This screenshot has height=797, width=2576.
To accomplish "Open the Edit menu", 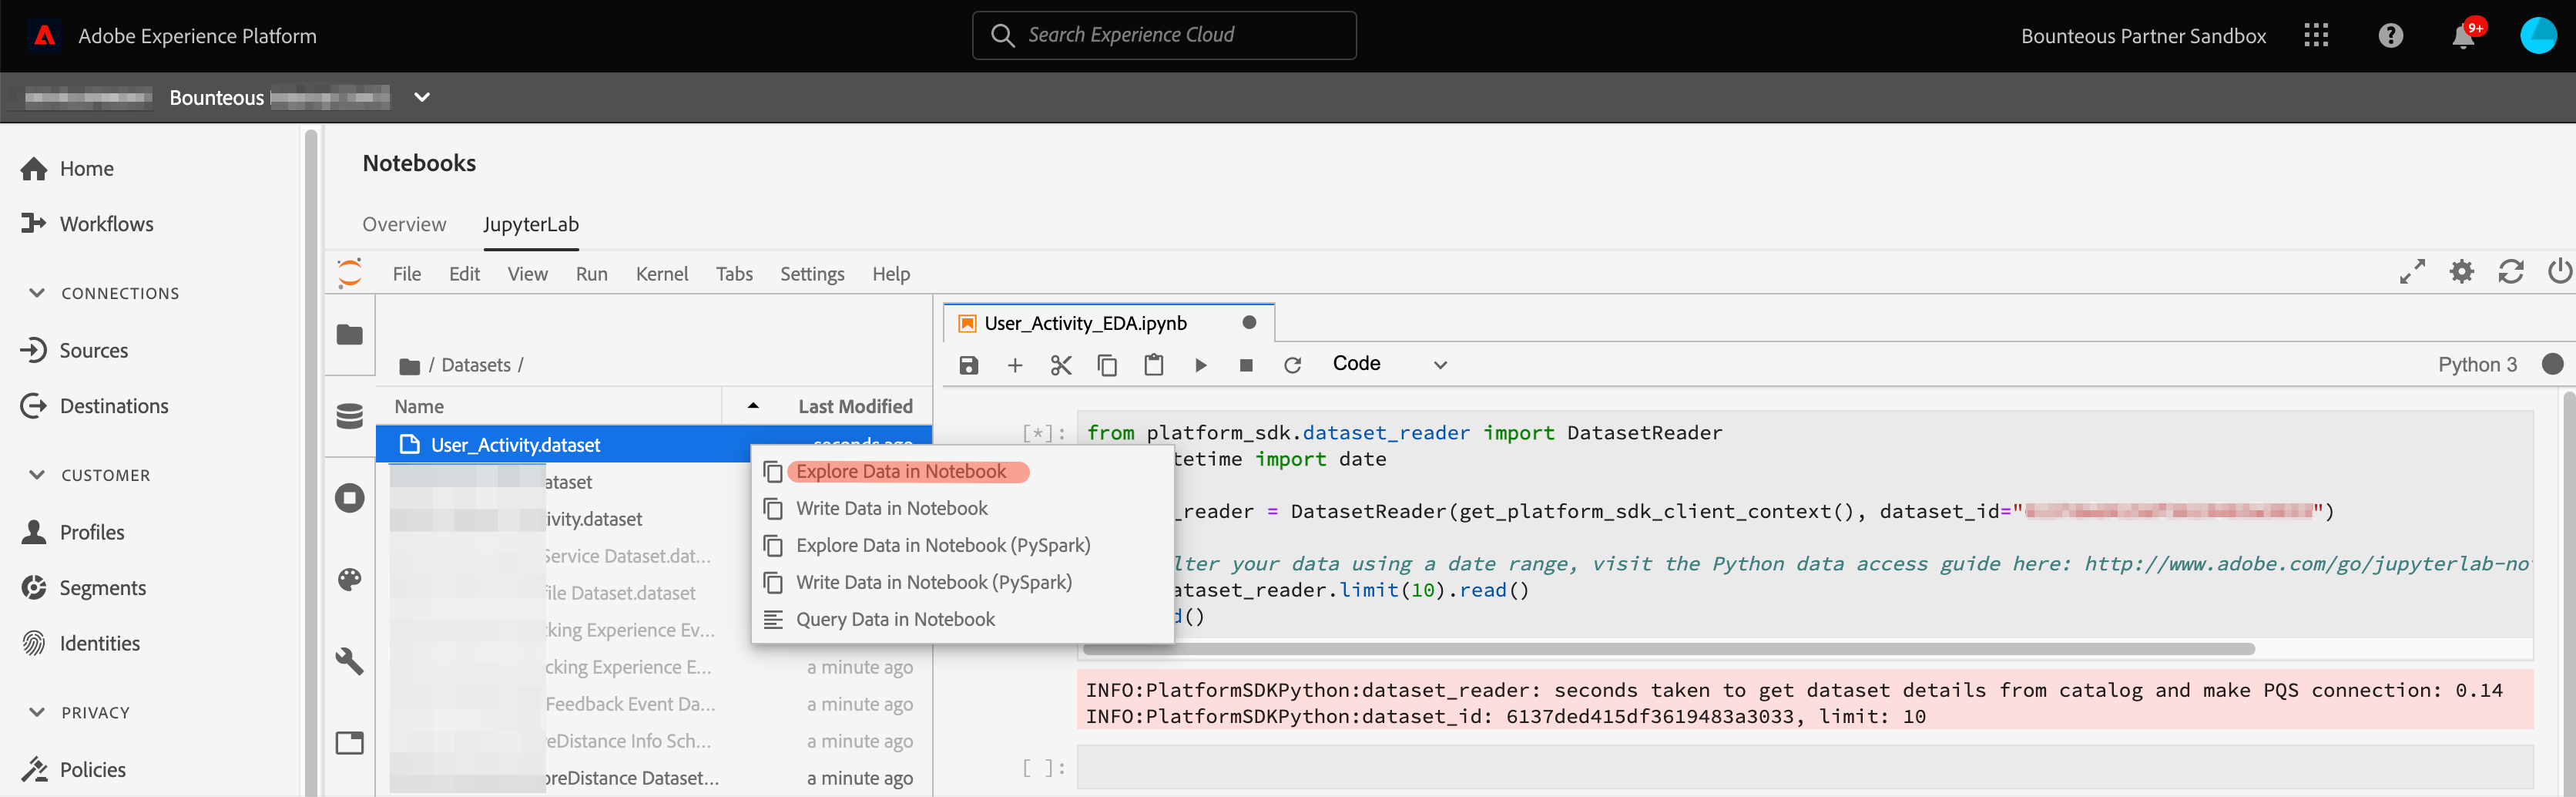I will pos(464,274).
